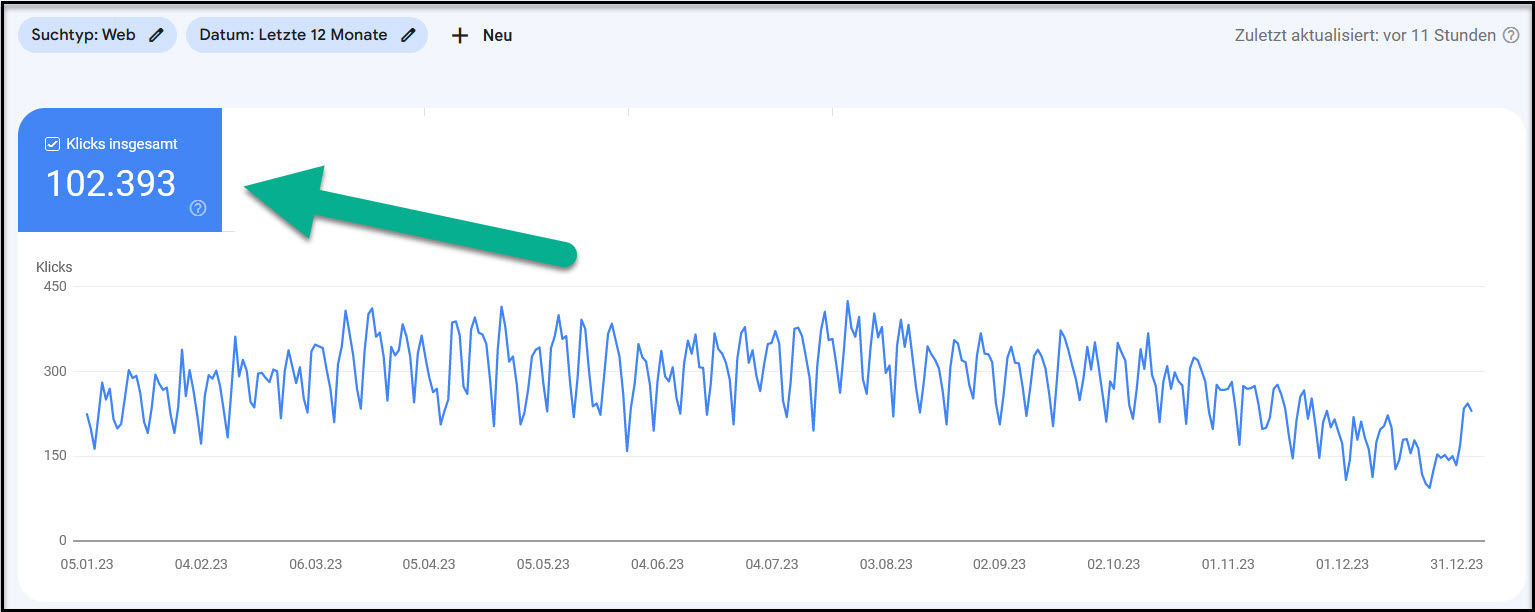The image size is (1535, 612).
Task: Click the 450 y-axis value
Action: [54, 286]
